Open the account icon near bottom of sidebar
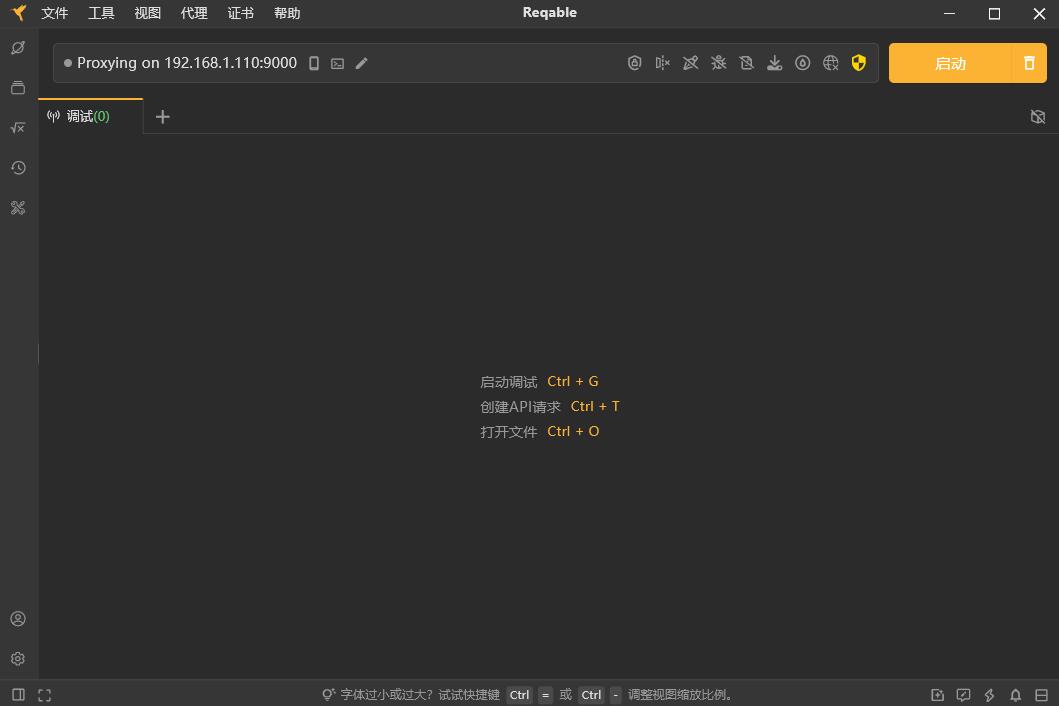The image size is (1059, 706). click(x=18, y=618)
